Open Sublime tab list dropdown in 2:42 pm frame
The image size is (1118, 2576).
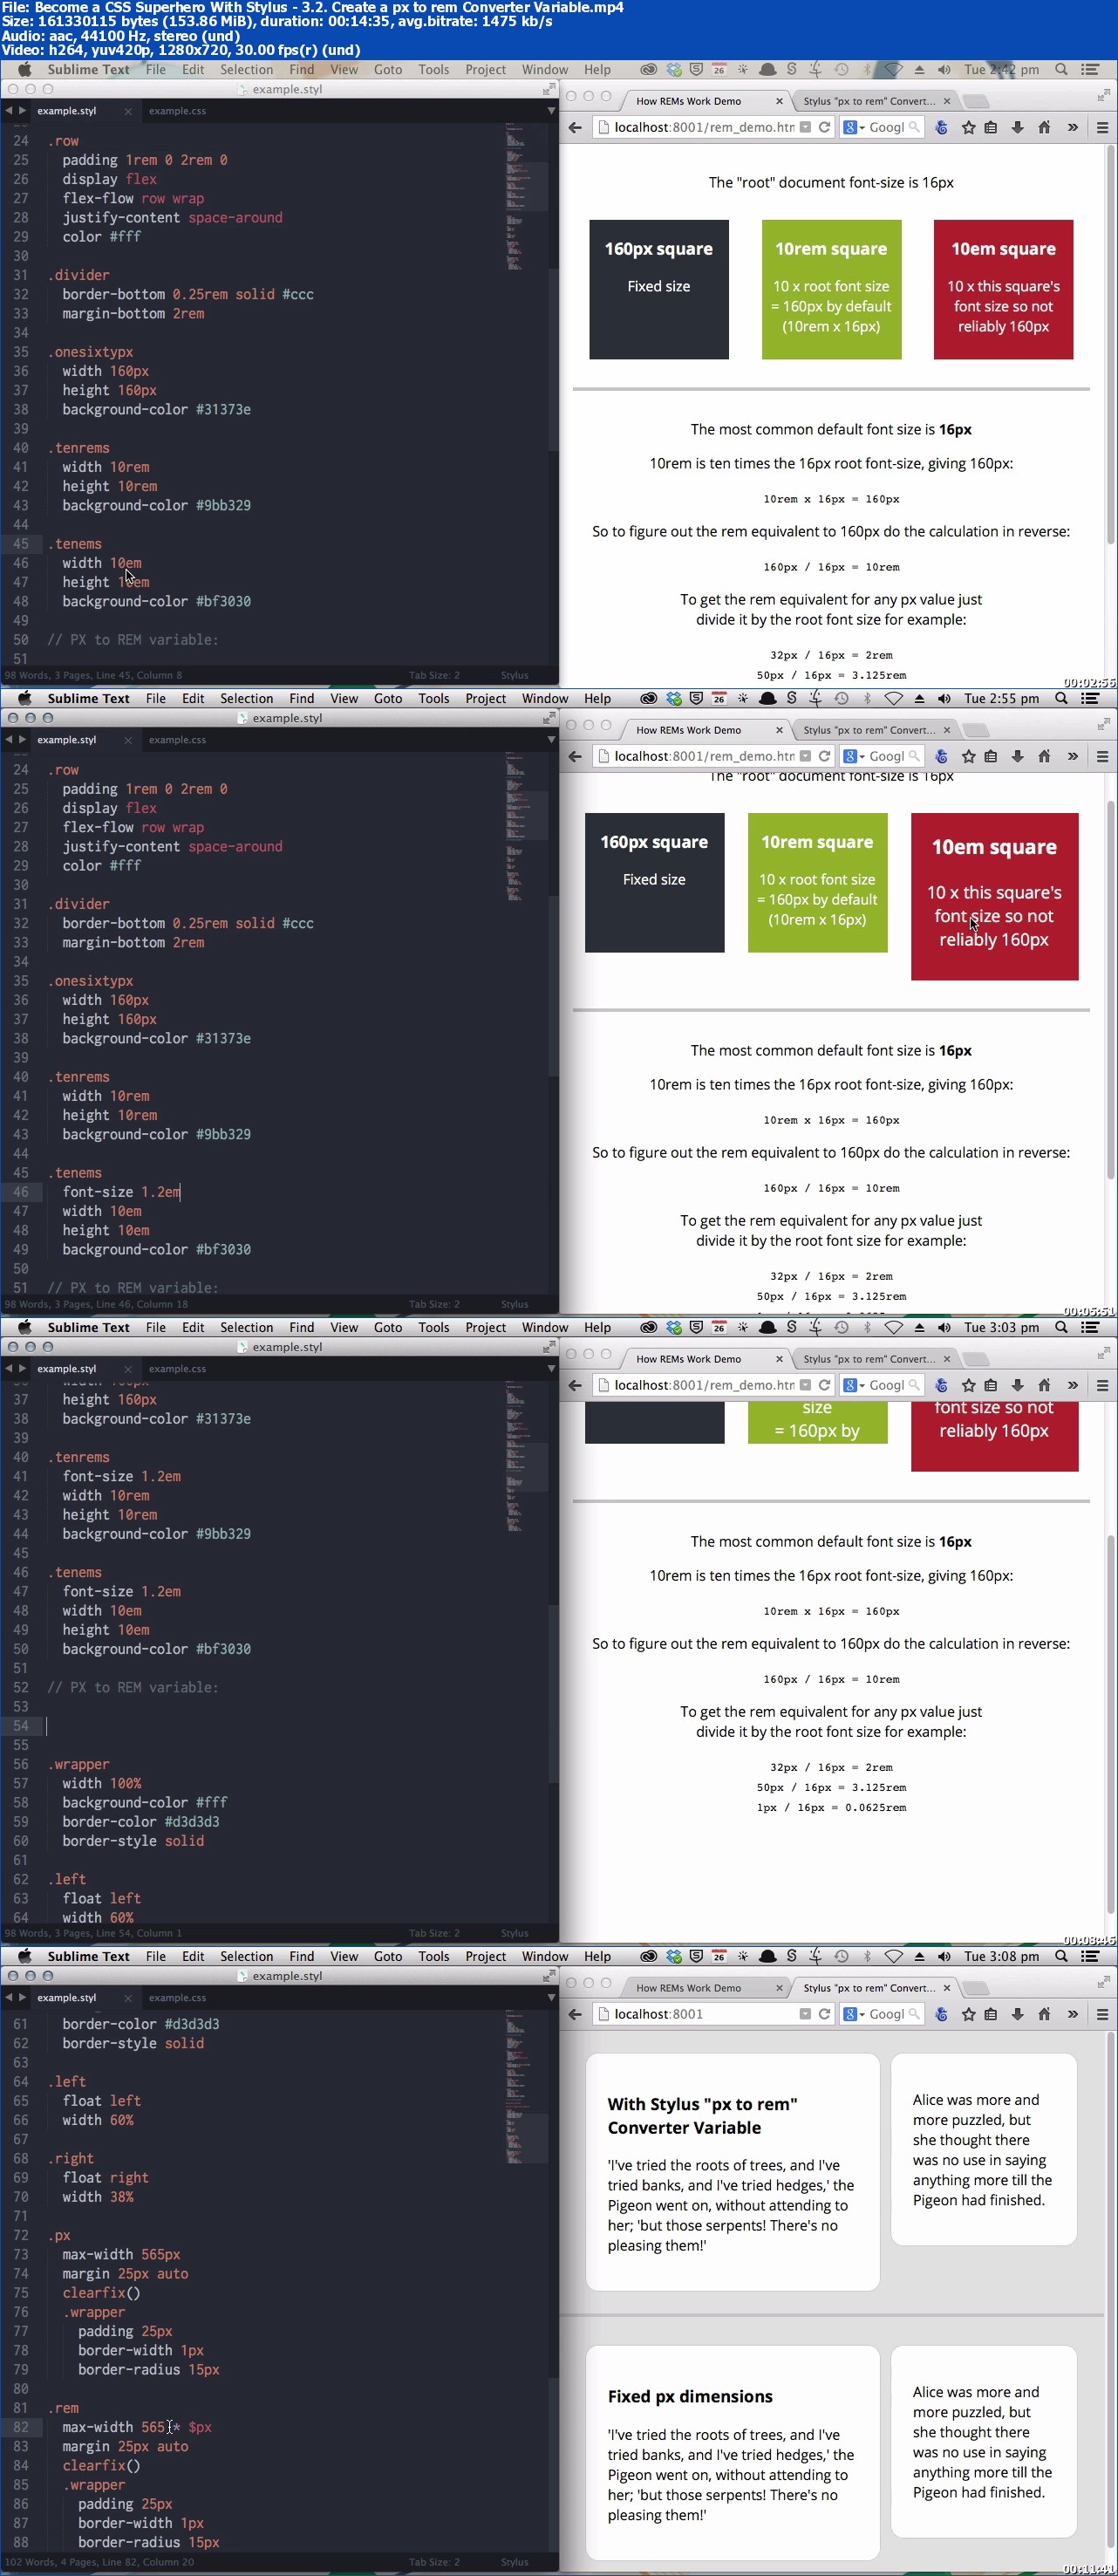tap(550, 110)
